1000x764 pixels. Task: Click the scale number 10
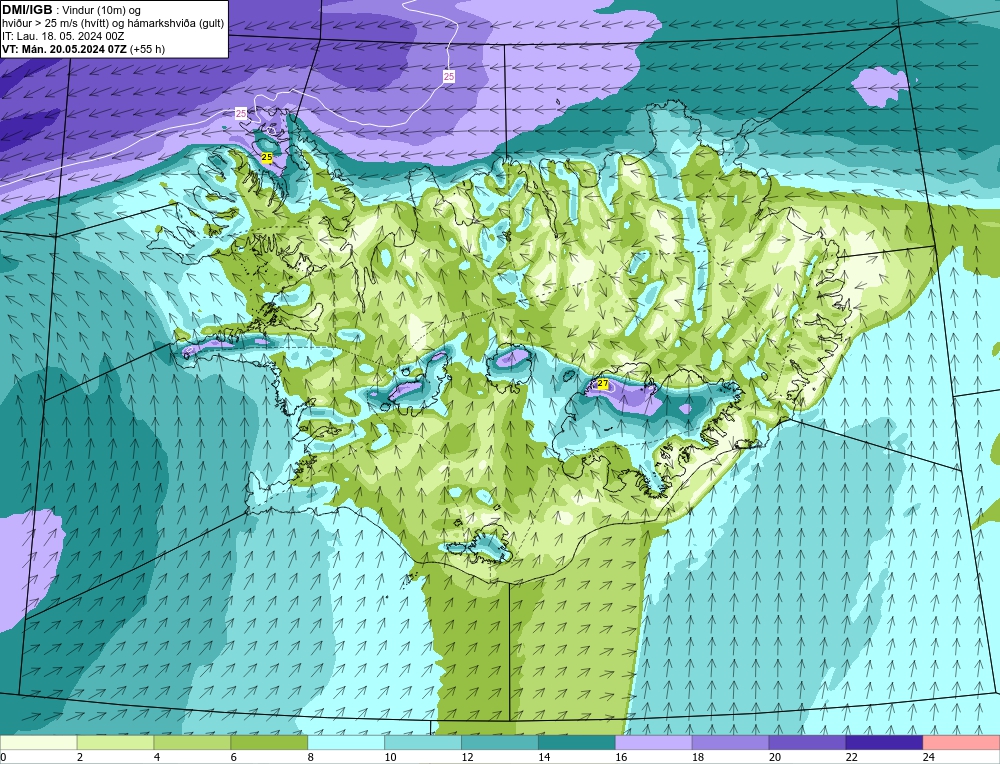point(390,757)
